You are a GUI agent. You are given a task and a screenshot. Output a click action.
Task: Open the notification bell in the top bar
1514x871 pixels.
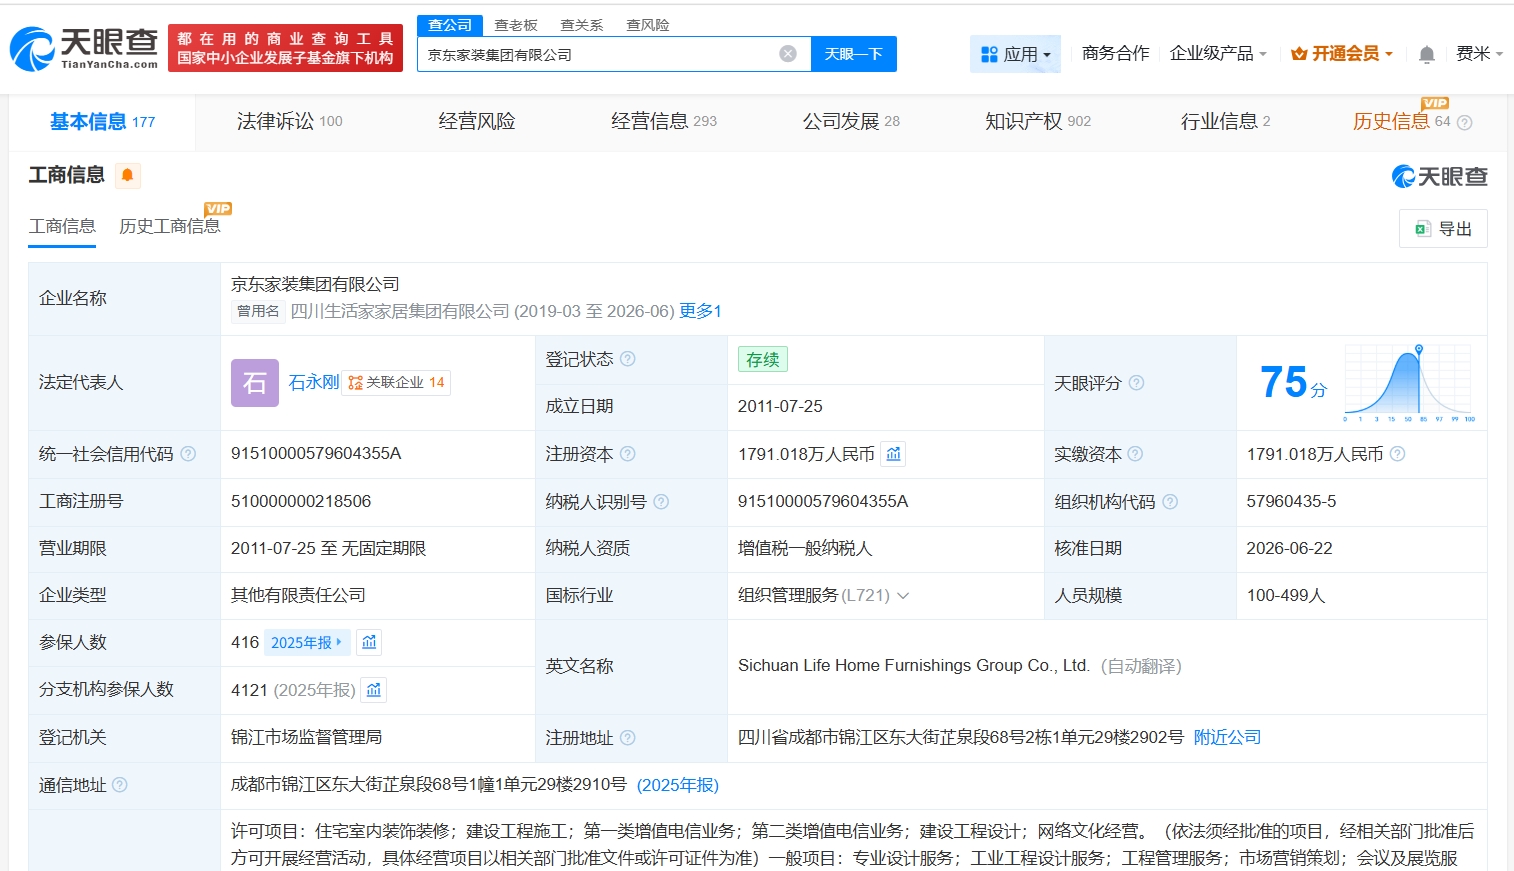click(x=1427, y=54)
